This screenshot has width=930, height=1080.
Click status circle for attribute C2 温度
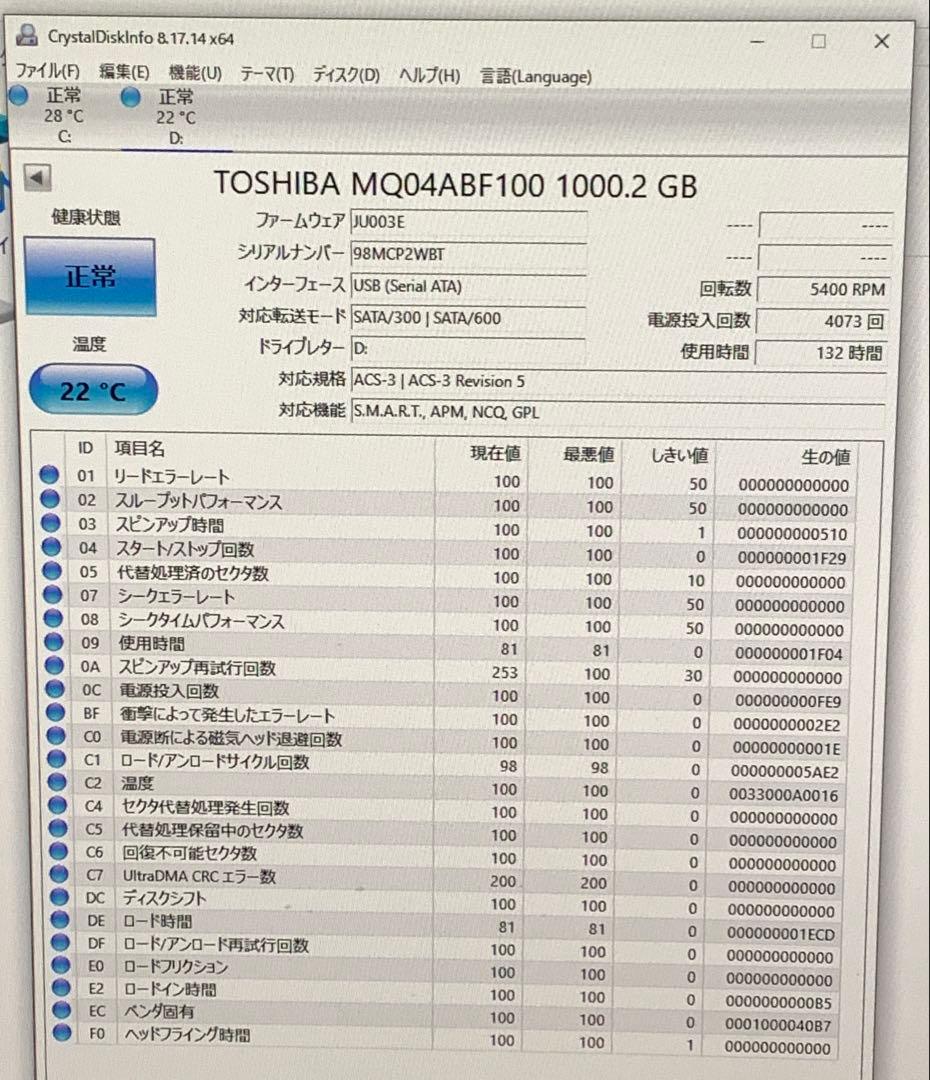(56, 782)
